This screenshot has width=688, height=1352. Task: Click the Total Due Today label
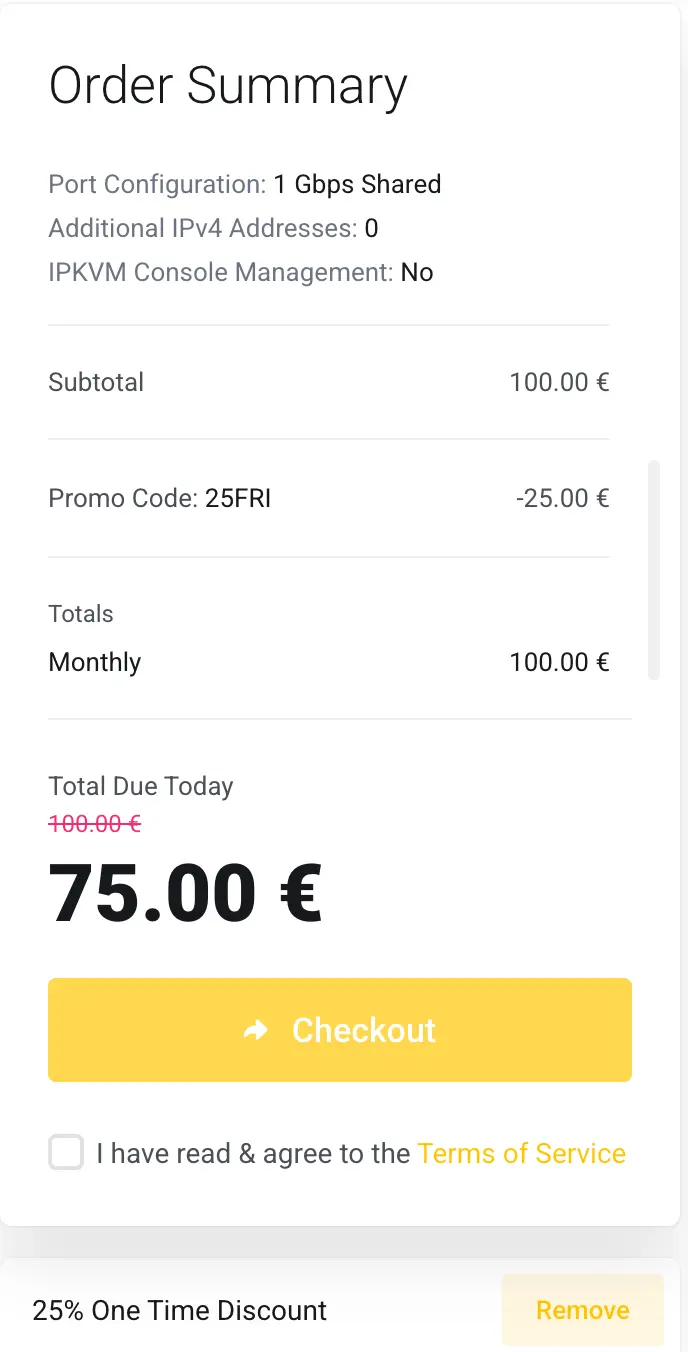click(140, 786)
